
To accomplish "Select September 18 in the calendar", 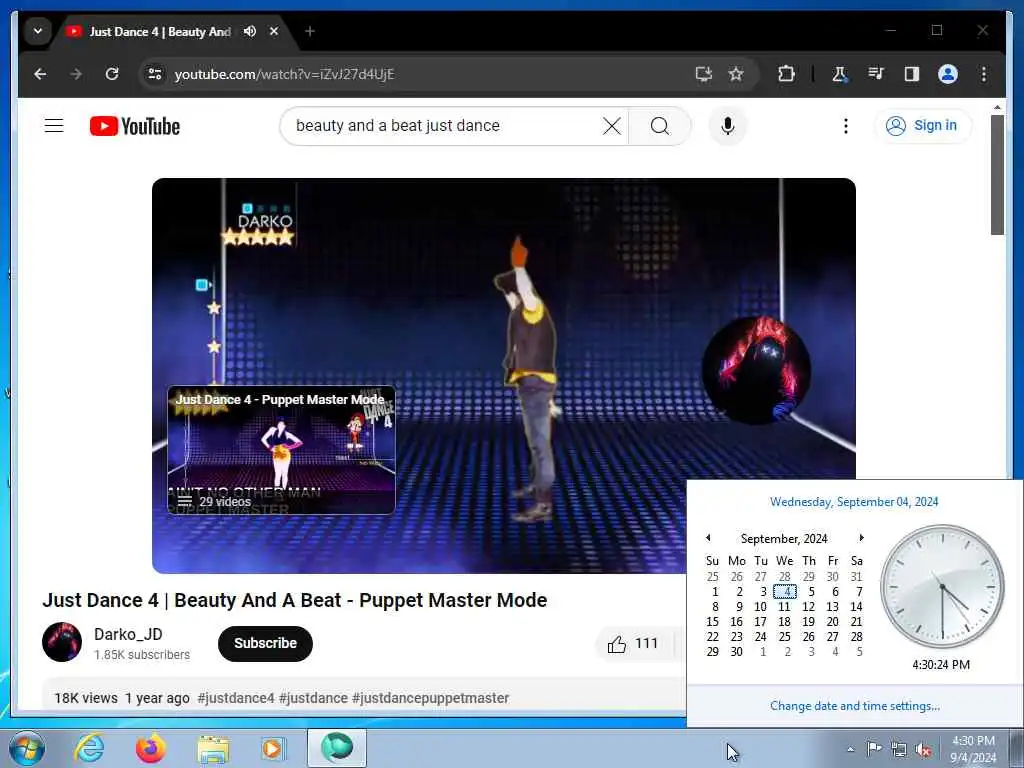I will [x=785, y=622].
